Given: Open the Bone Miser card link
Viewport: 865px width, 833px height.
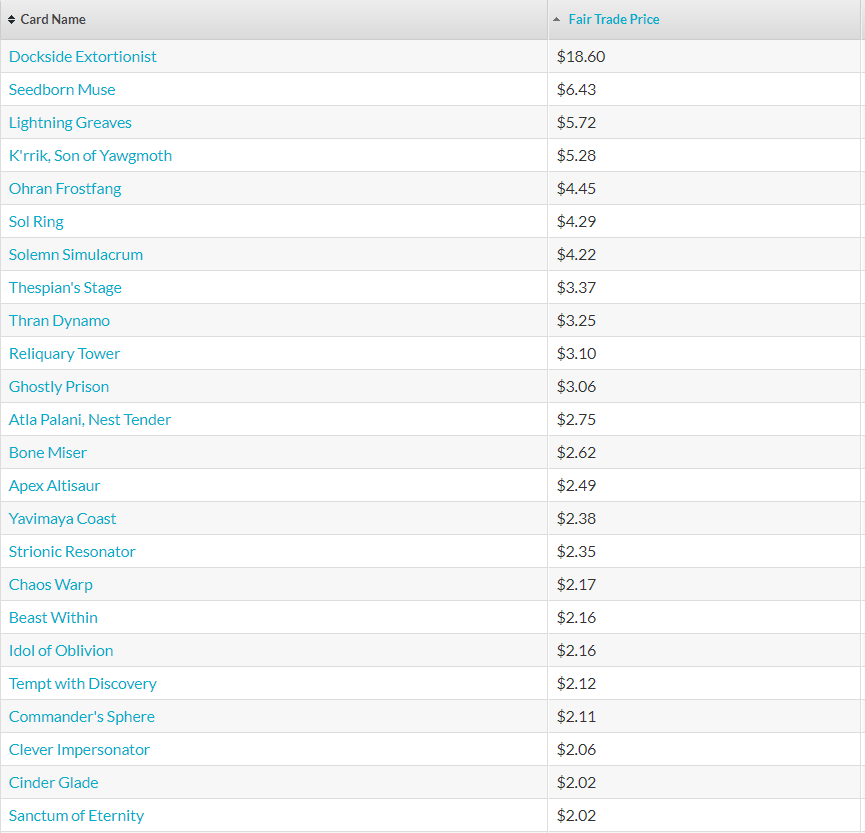Looking at the screenshot, I should [47, 452].
